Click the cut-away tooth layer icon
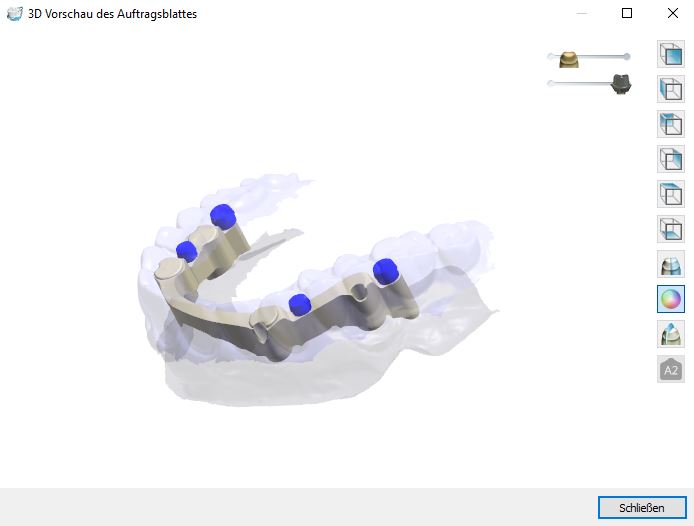The width and height of the screenshot is (694, 526). click(x=671, y=334)
